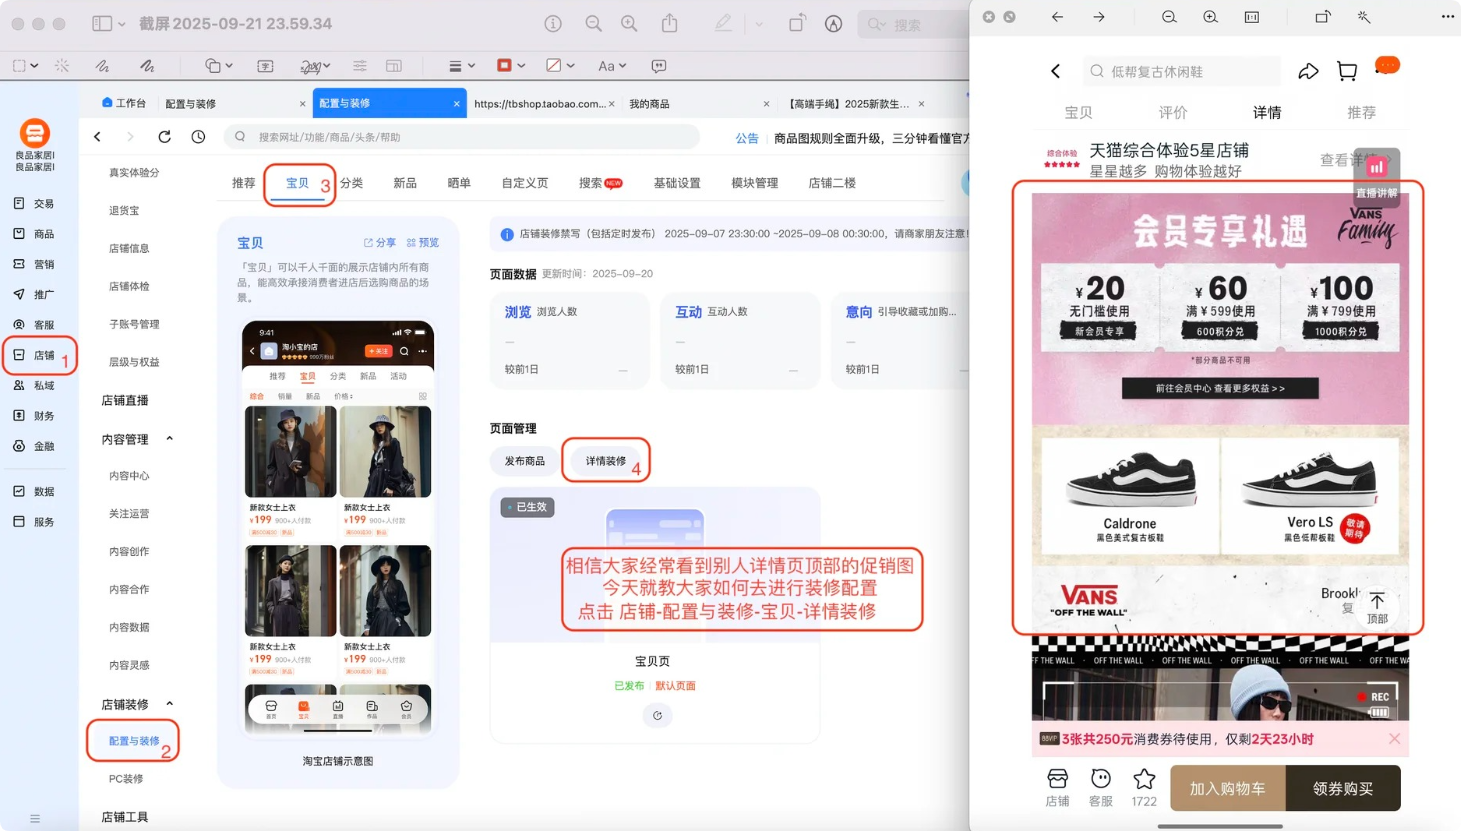Switch to the 评价 tab on the phone page
This screenshot has height=831, width=1461.
click(1173, 112)
